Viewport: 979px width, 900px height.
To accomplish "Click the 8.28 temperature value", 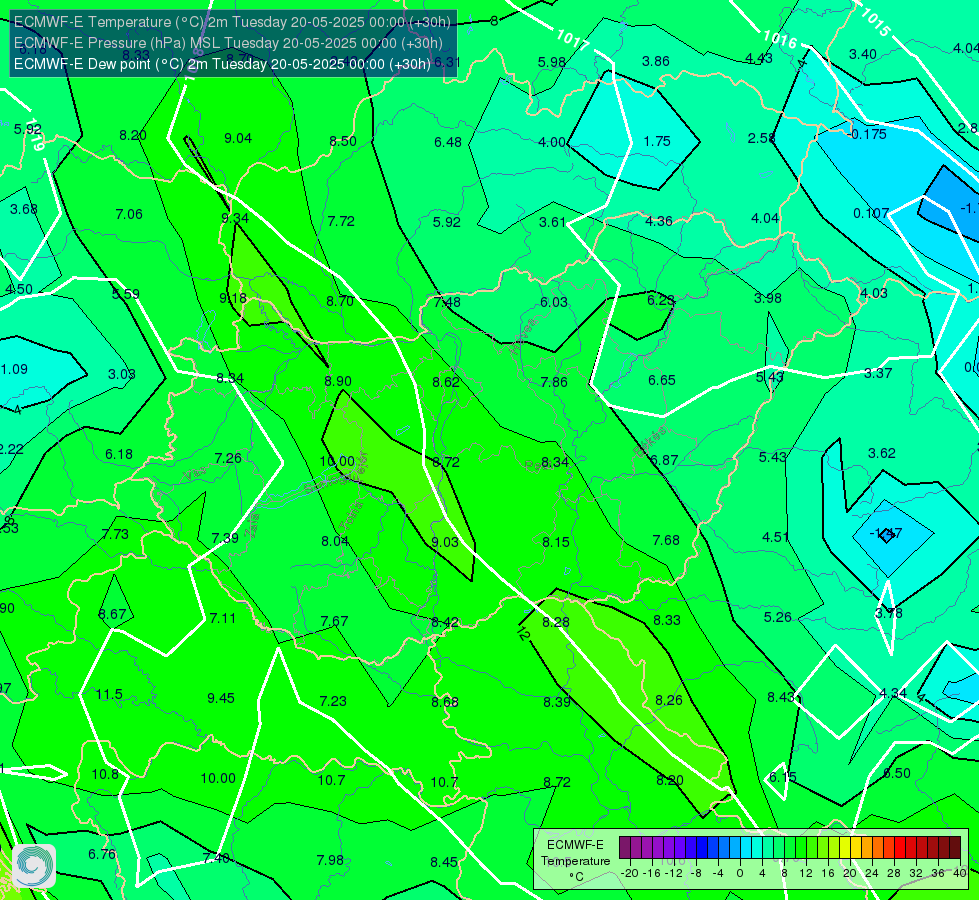I will 556,622.
